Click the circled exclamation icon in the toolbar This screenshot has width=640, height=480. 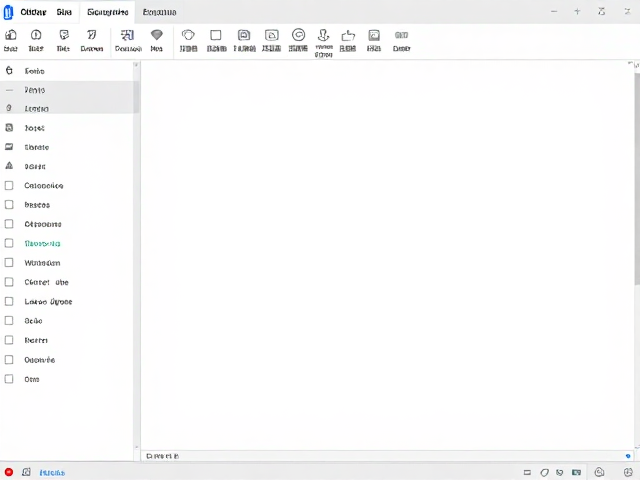click(36, 35)
